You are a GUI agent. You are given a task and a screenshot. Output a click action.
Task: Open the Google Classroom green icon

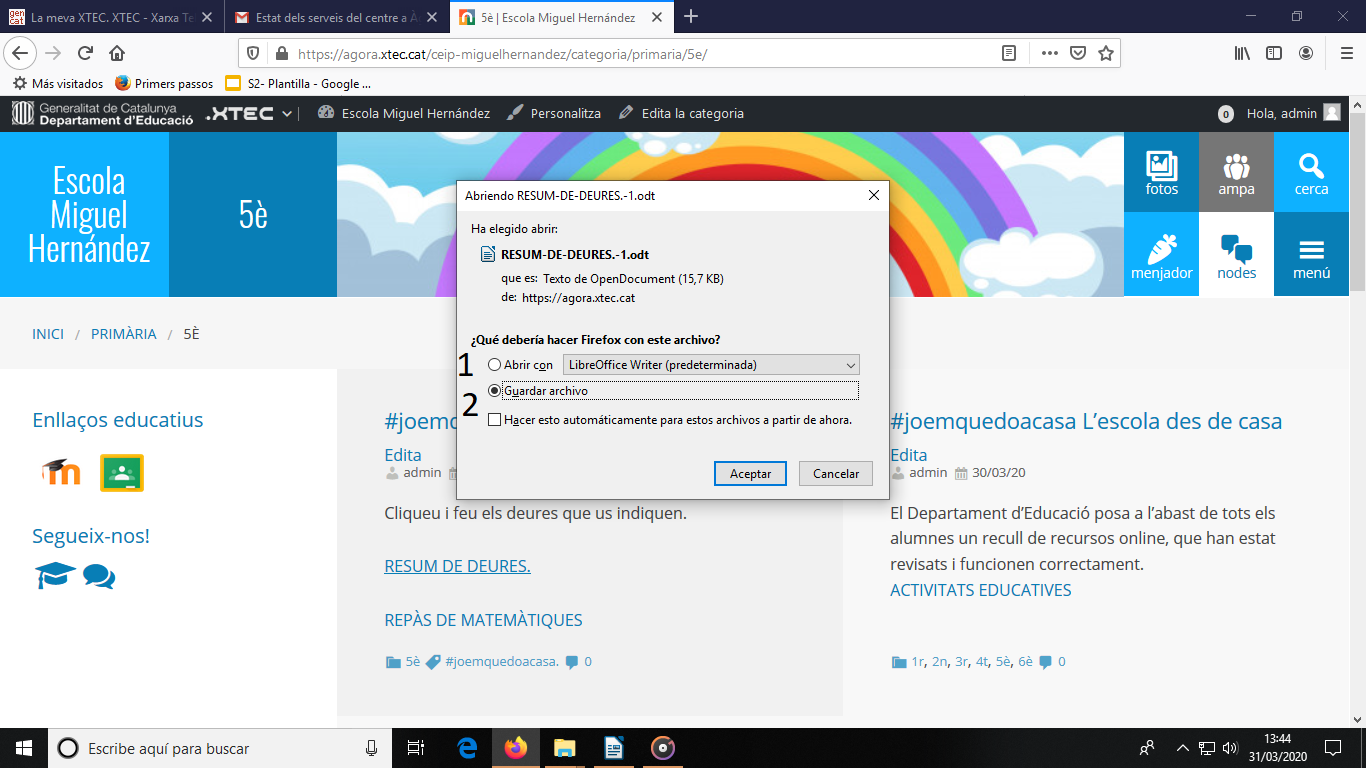(x=122, y=472)
